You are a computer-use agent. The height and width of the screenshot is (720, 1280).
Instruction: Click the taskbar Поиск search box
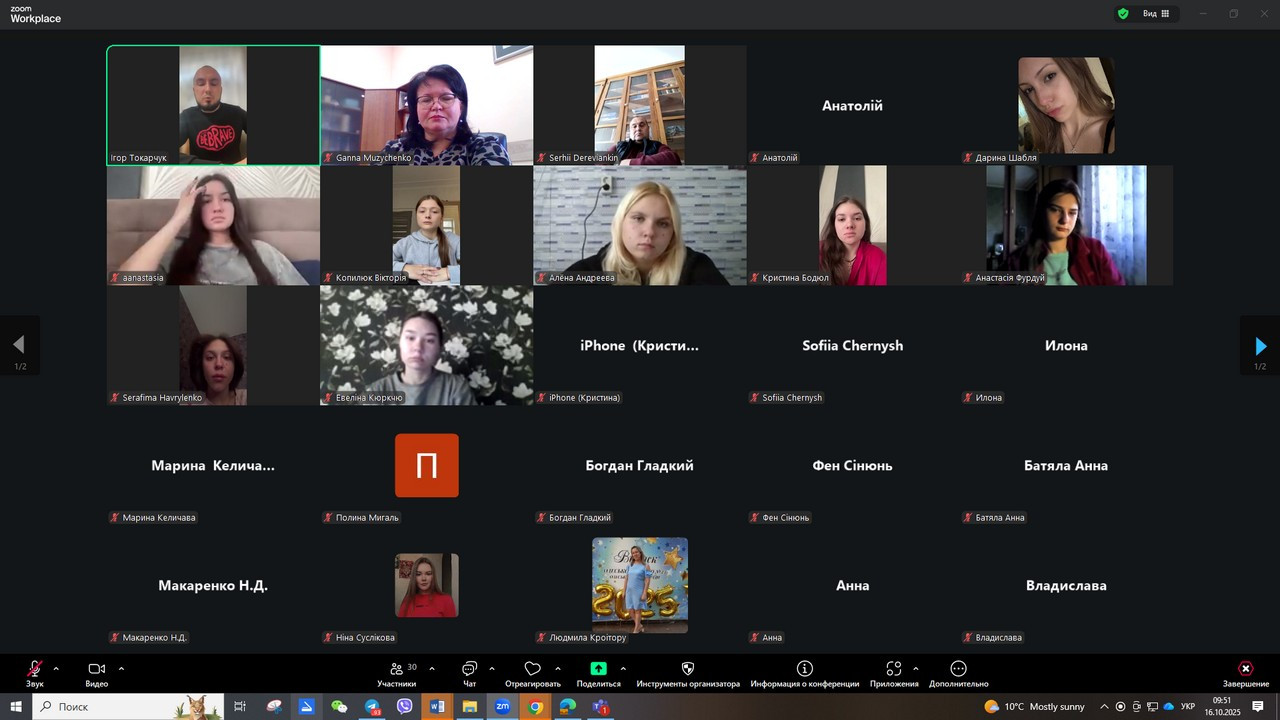[x=128, y=706]
